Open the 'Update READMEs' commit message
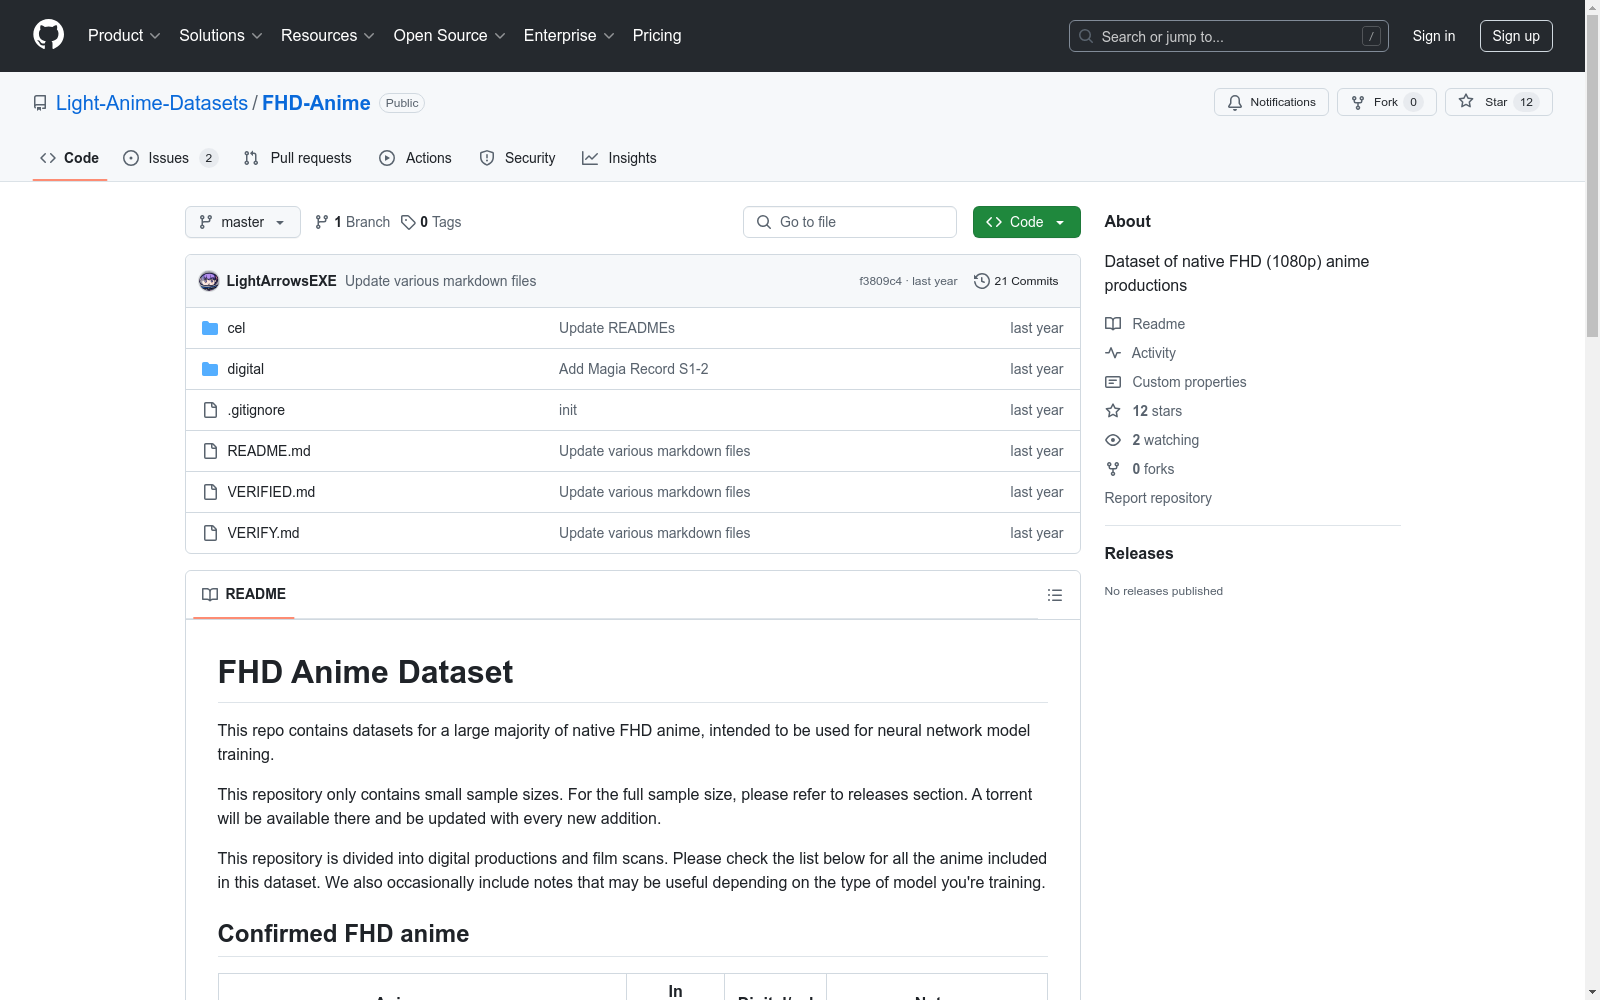This screenshot has height=1000, width=1600. [617, 328]
